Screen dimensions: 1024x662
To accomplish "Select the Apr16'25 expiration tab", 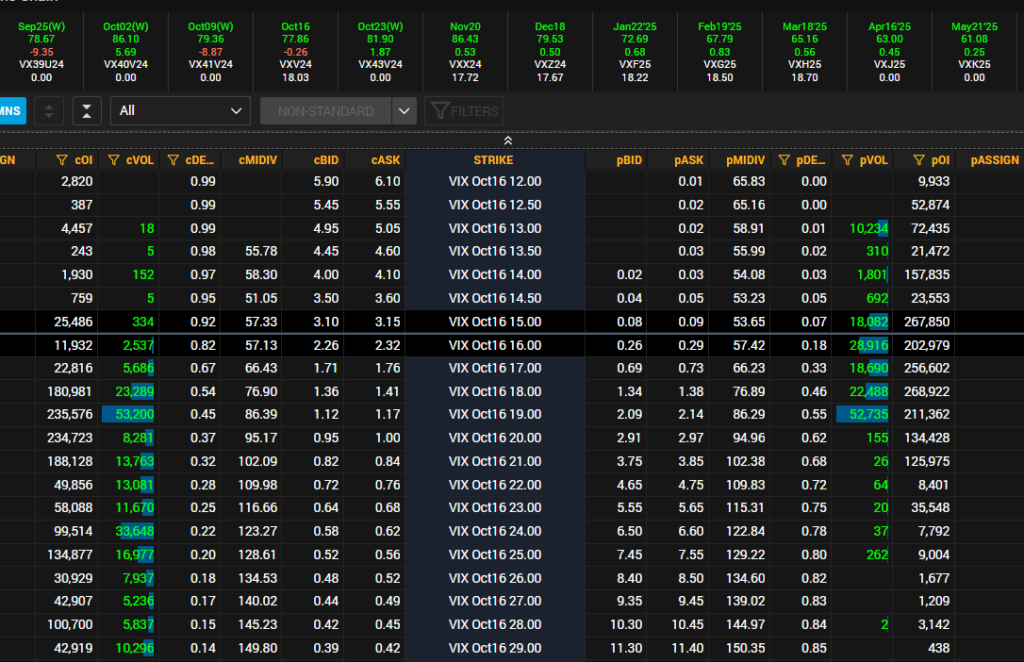I will tap(890, 52).
